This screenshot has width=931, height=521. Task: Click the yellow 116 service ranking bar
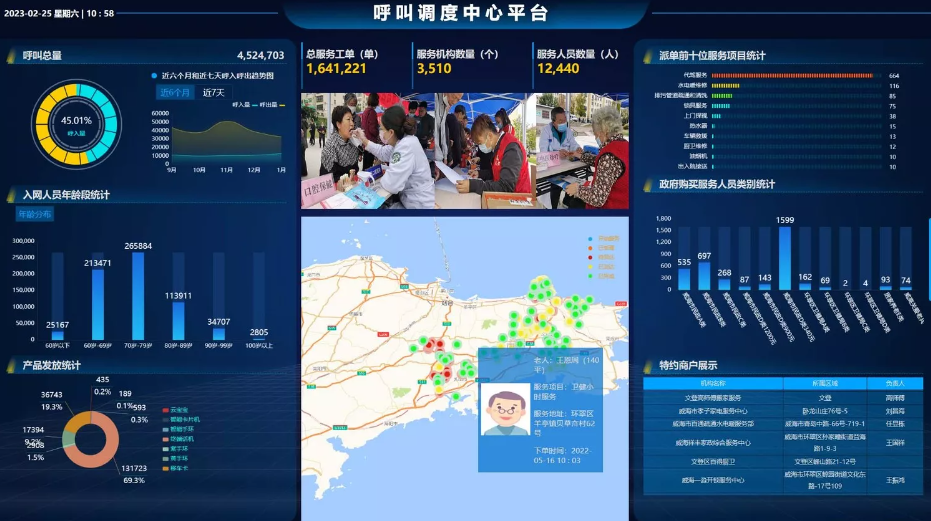coord(726,86)
